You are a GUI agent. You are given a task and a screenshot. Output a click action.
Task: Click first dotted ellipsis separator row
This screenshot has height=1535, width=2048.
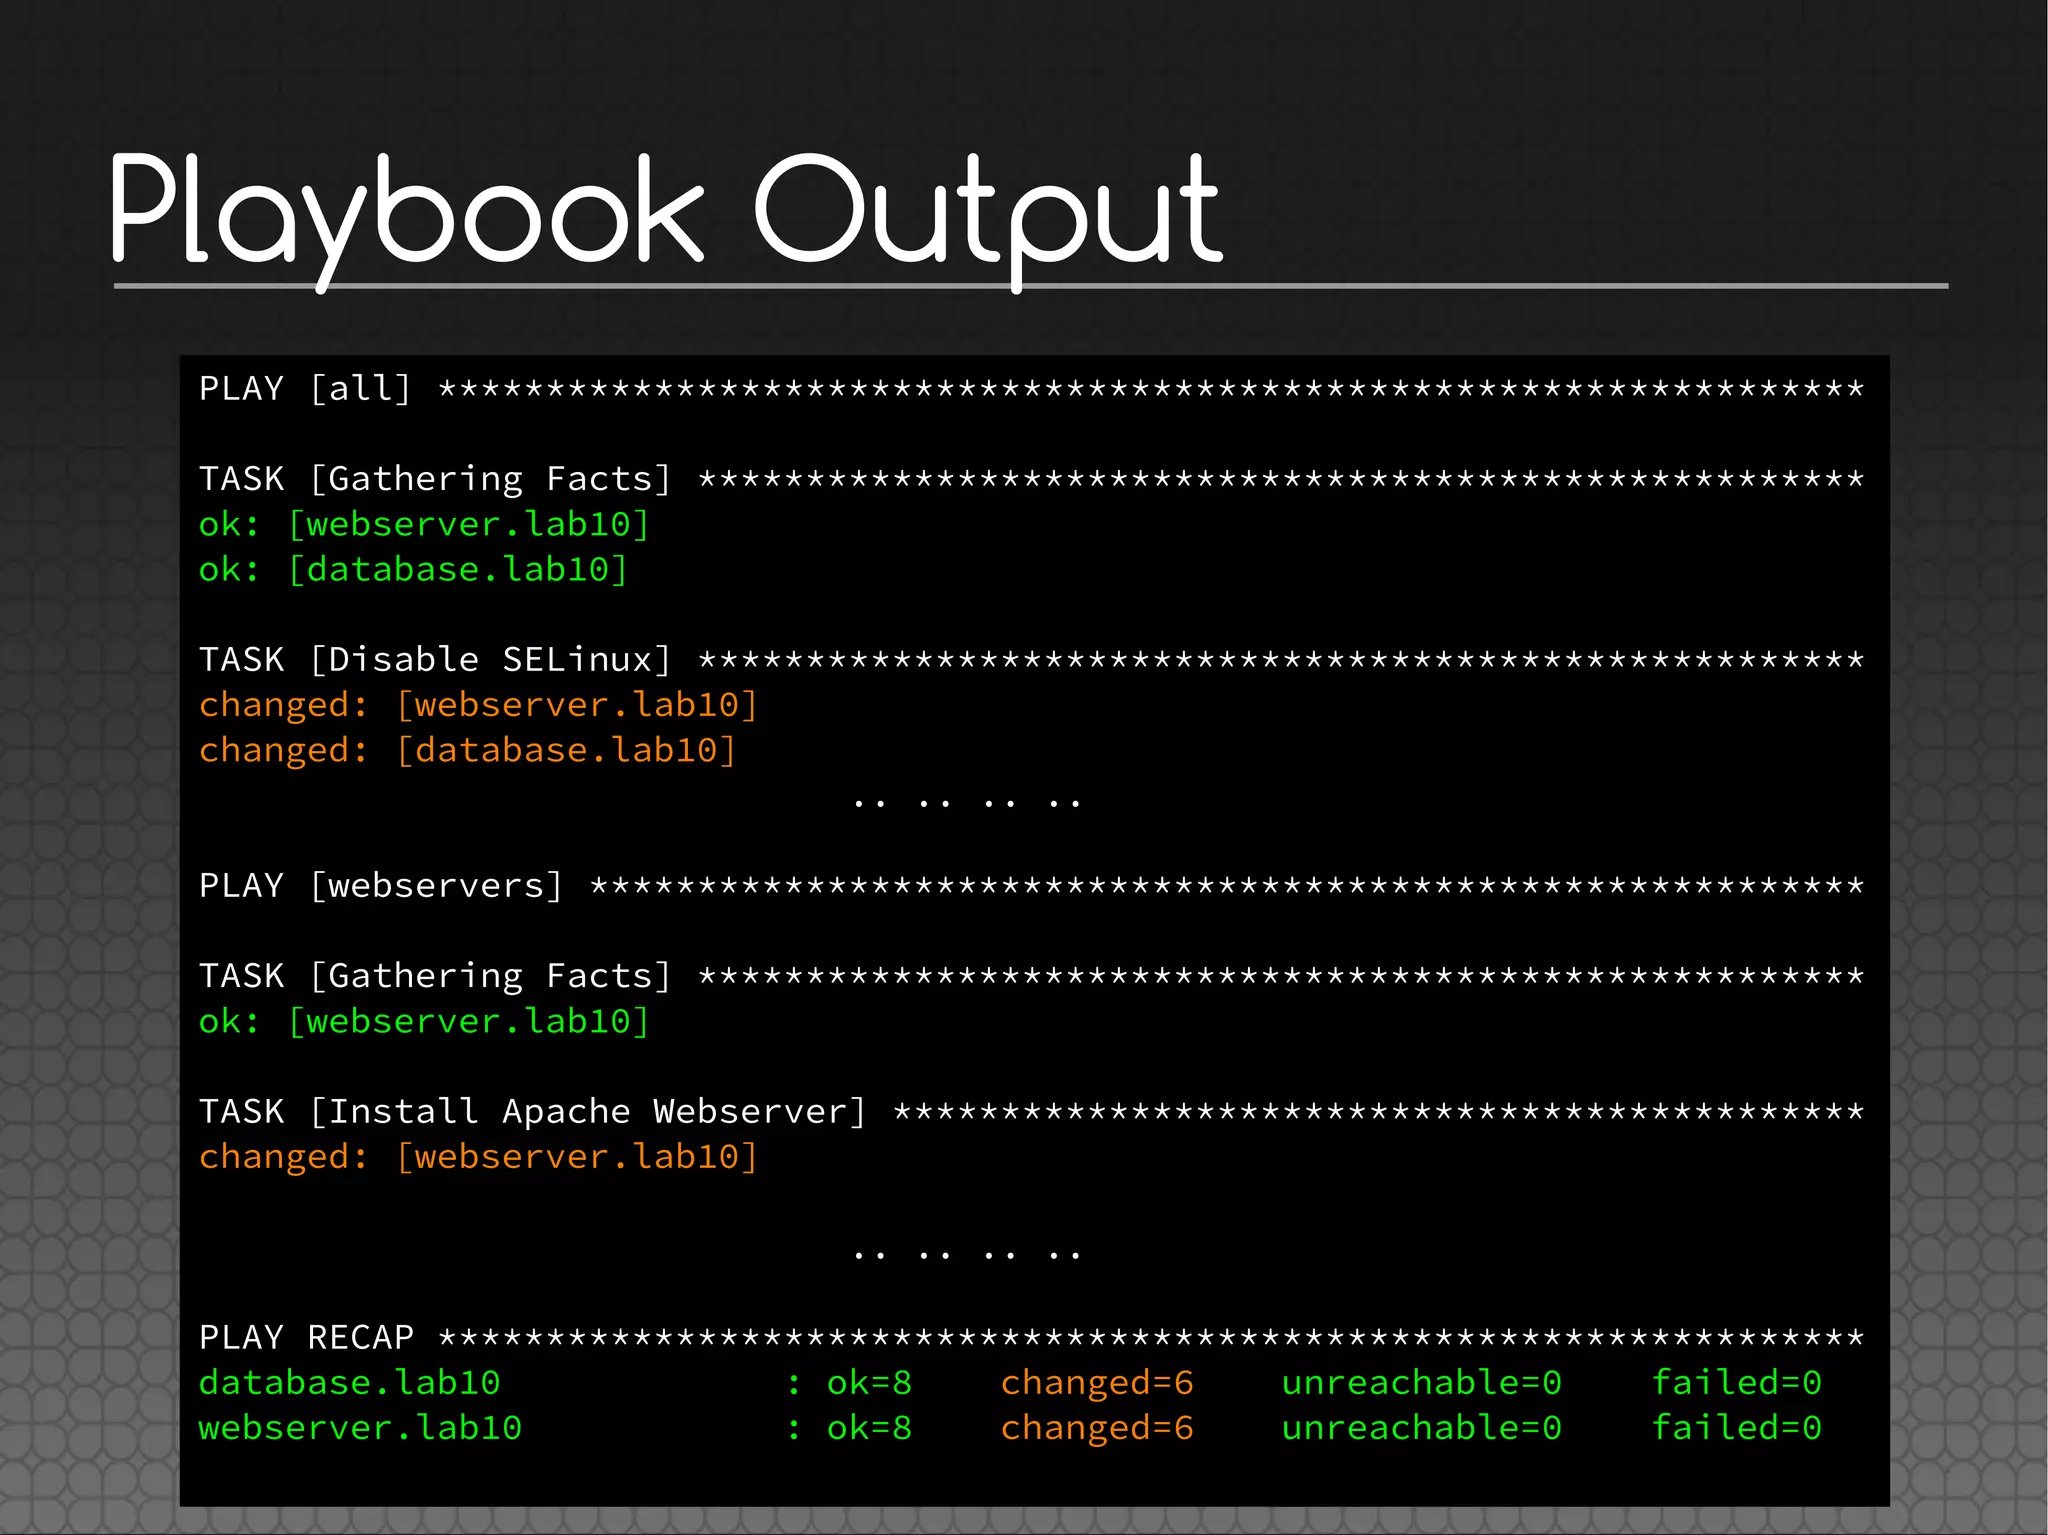point(967,802)
